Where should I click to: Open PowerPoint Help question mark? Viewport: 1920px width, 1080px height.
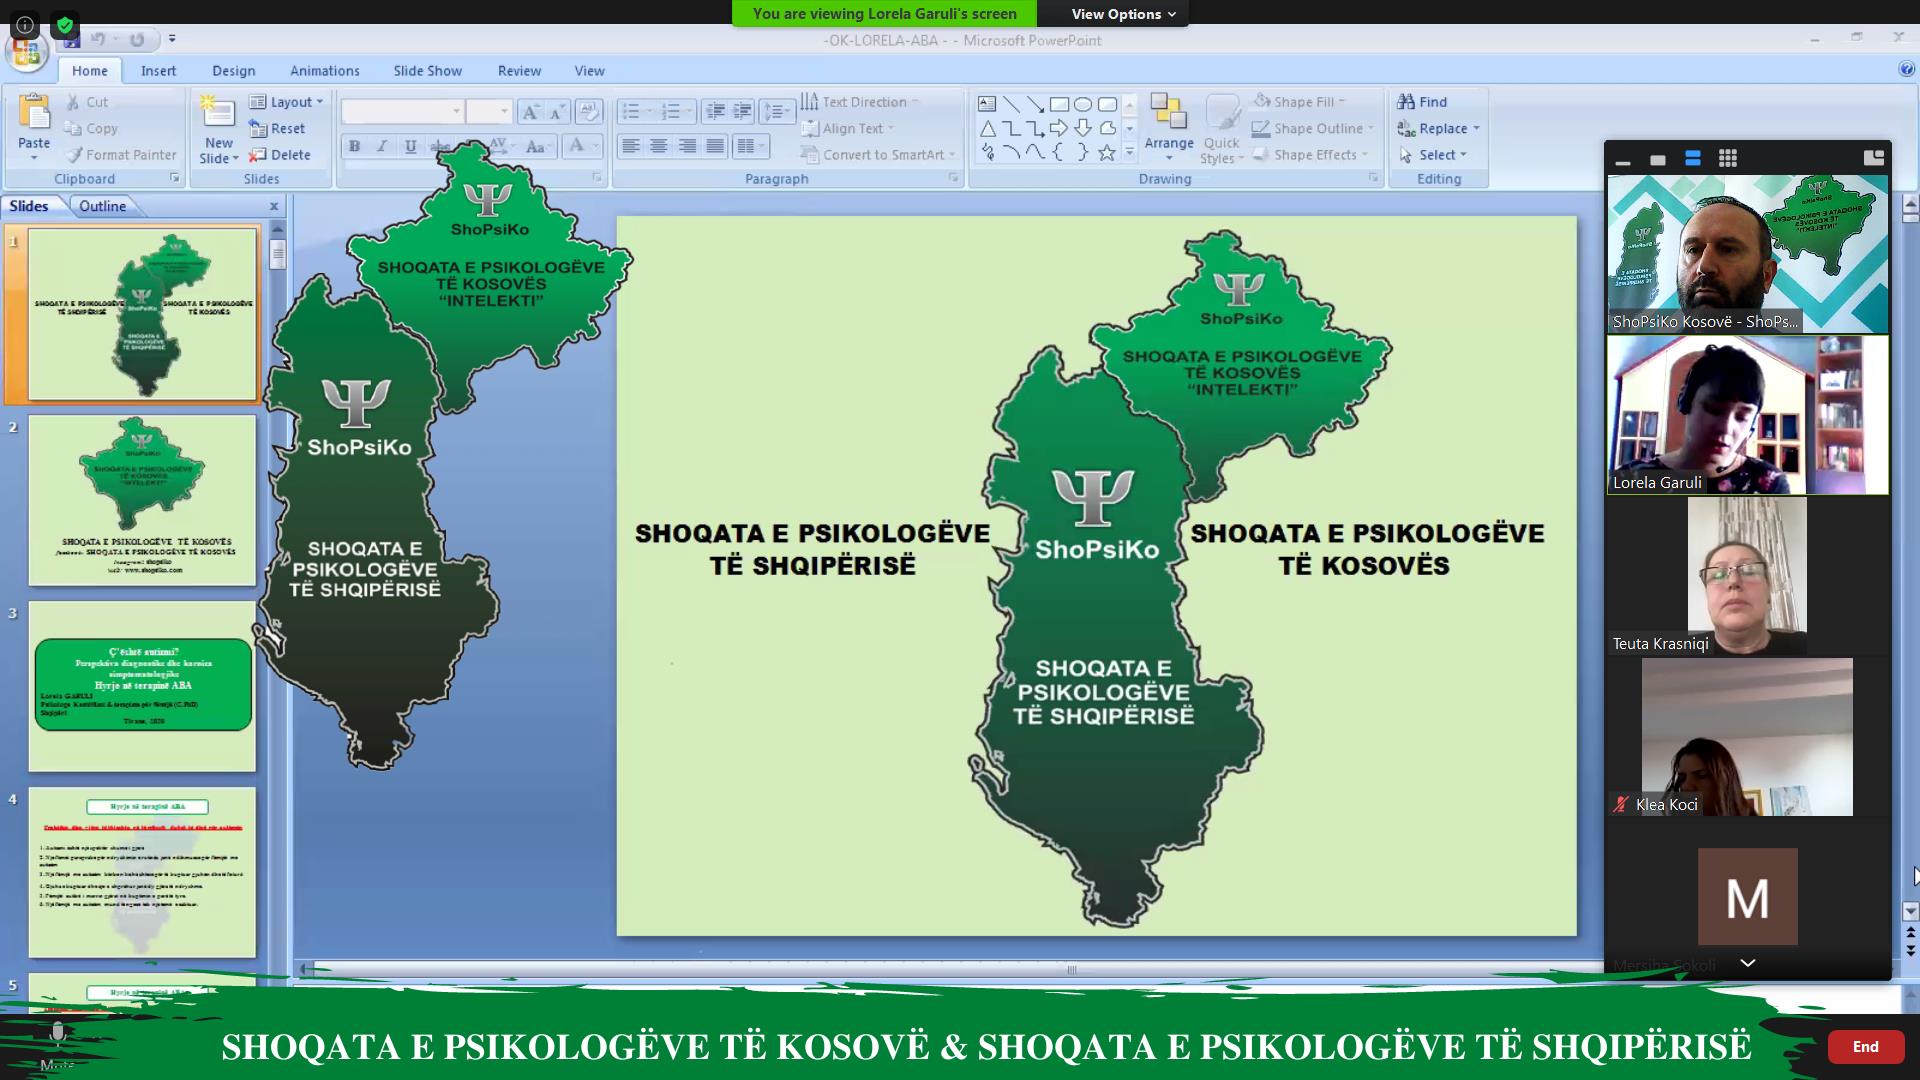point(1907,69)
